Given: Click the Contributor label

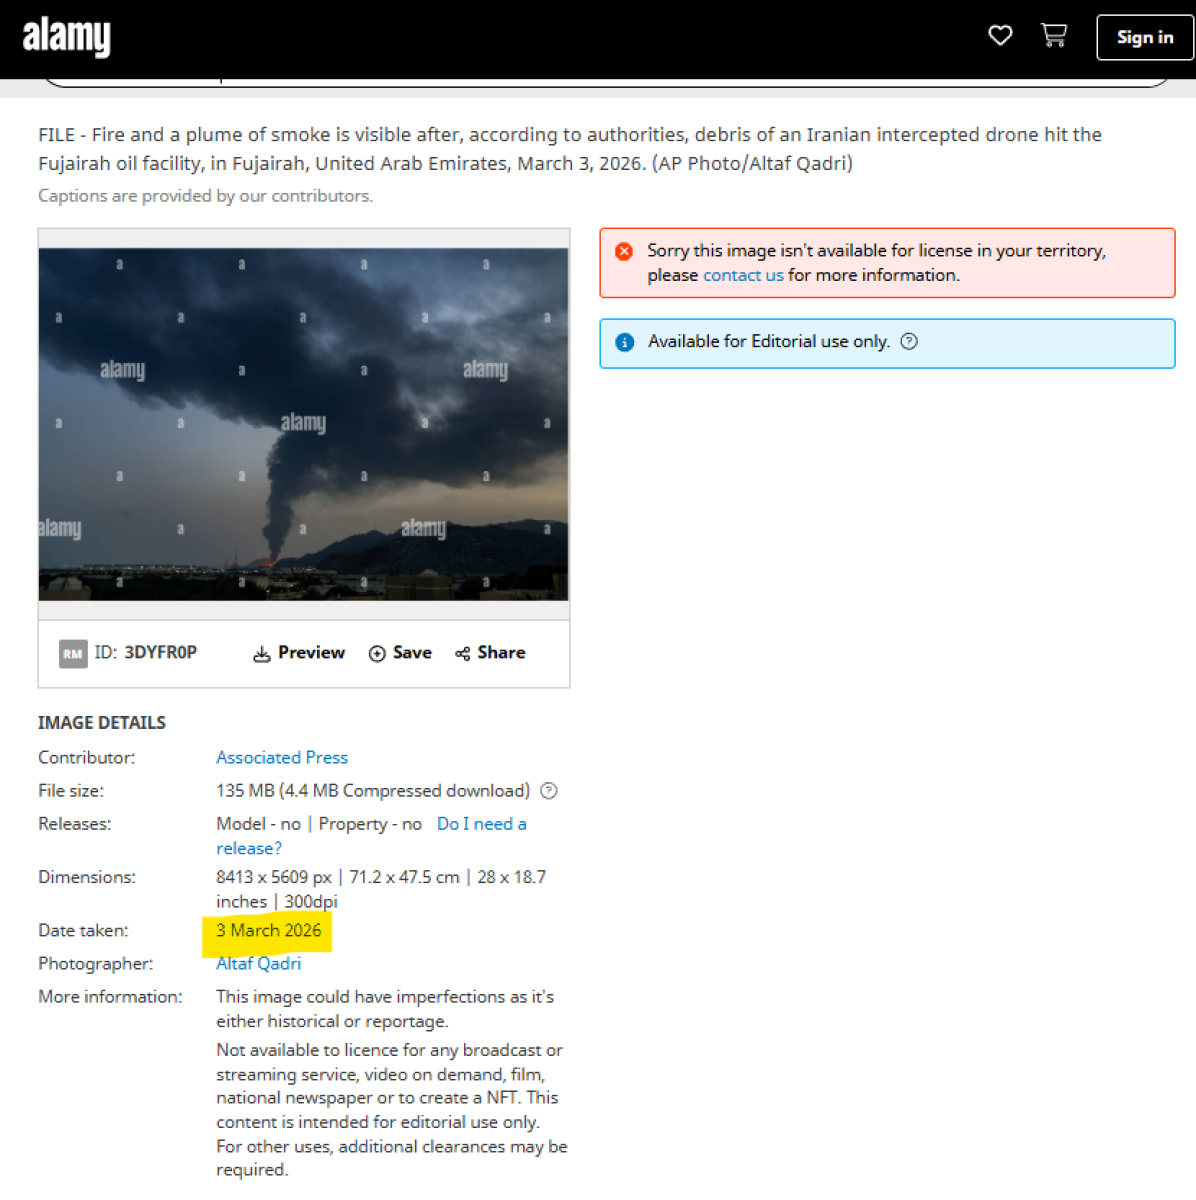Looking at the screenshot, I should (x=87, y=757).
